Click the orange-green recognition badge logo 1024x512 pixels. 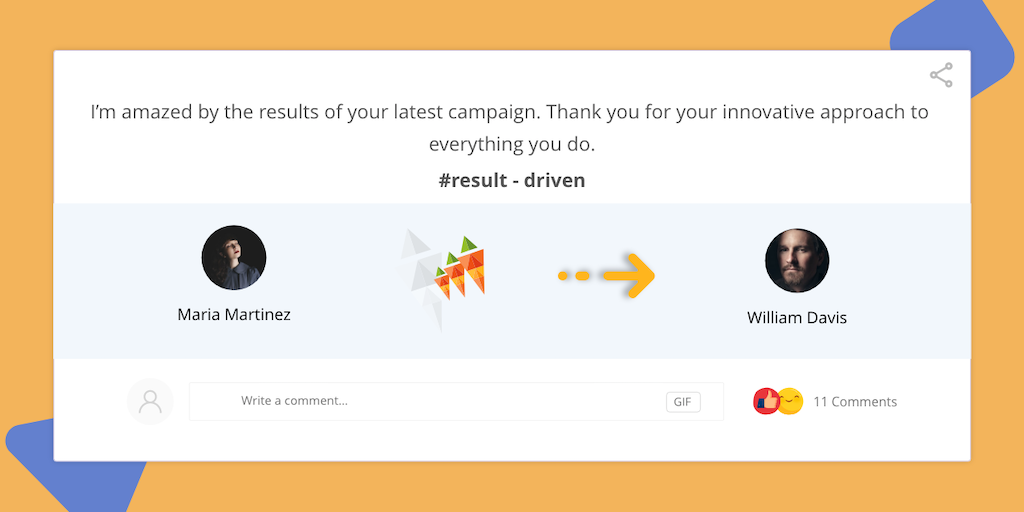(458, 269)
